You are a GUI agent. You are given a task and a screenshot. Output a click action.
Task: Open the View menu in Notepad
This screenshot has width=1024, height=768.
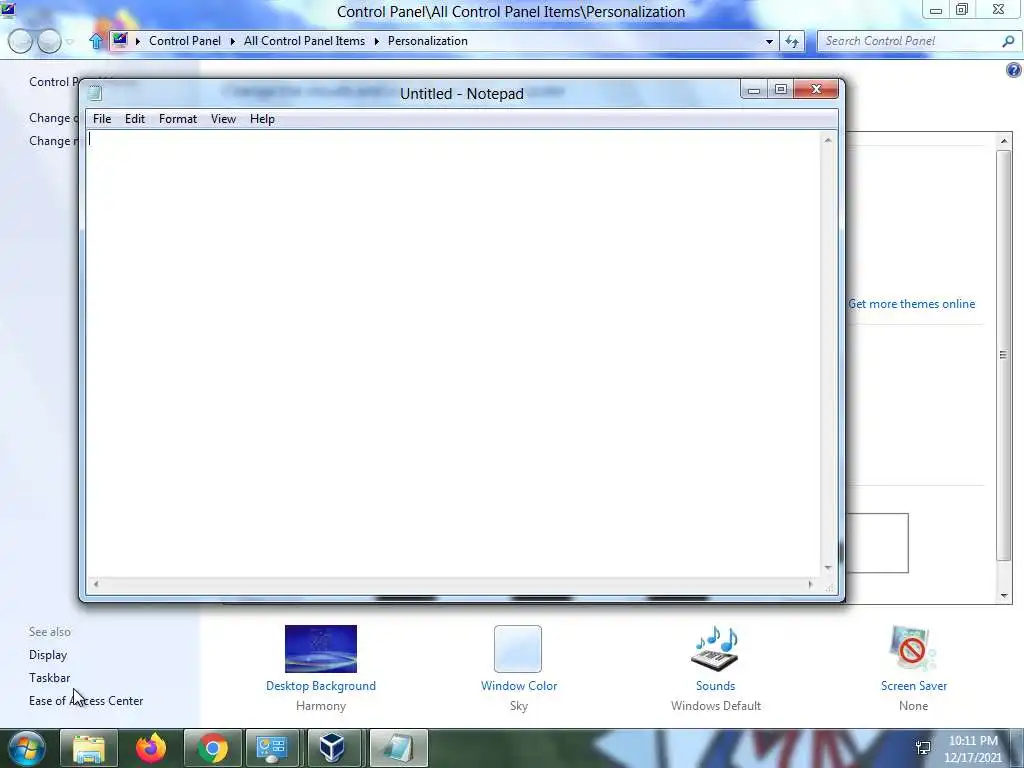(223, 119)
